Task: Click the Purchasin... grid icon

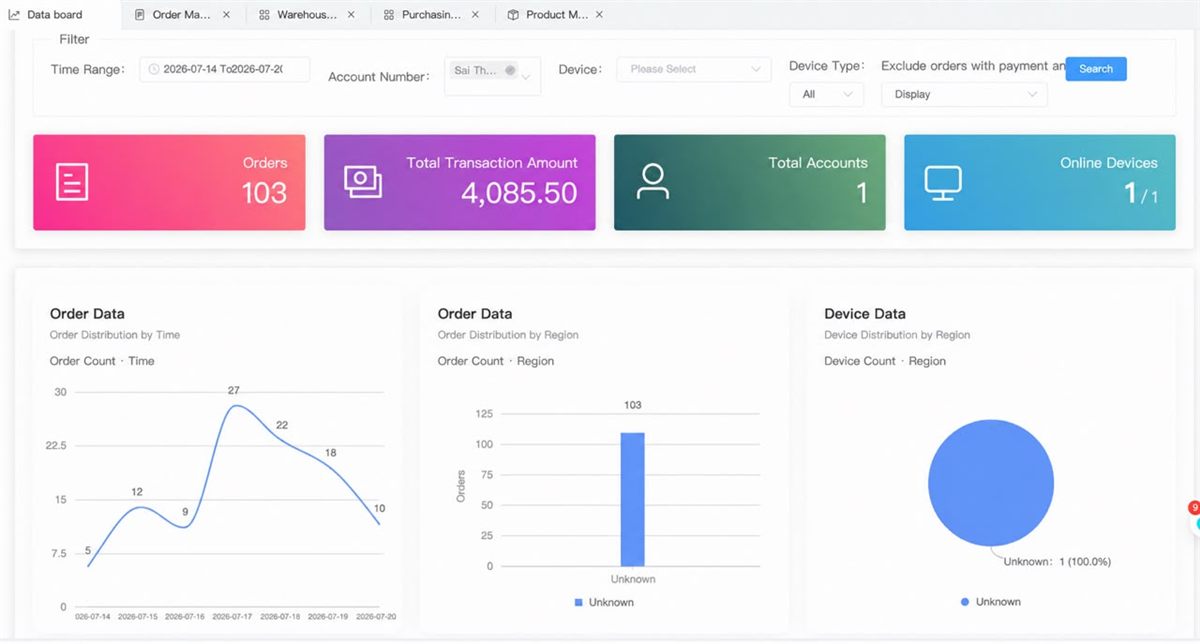Action: 389,15
